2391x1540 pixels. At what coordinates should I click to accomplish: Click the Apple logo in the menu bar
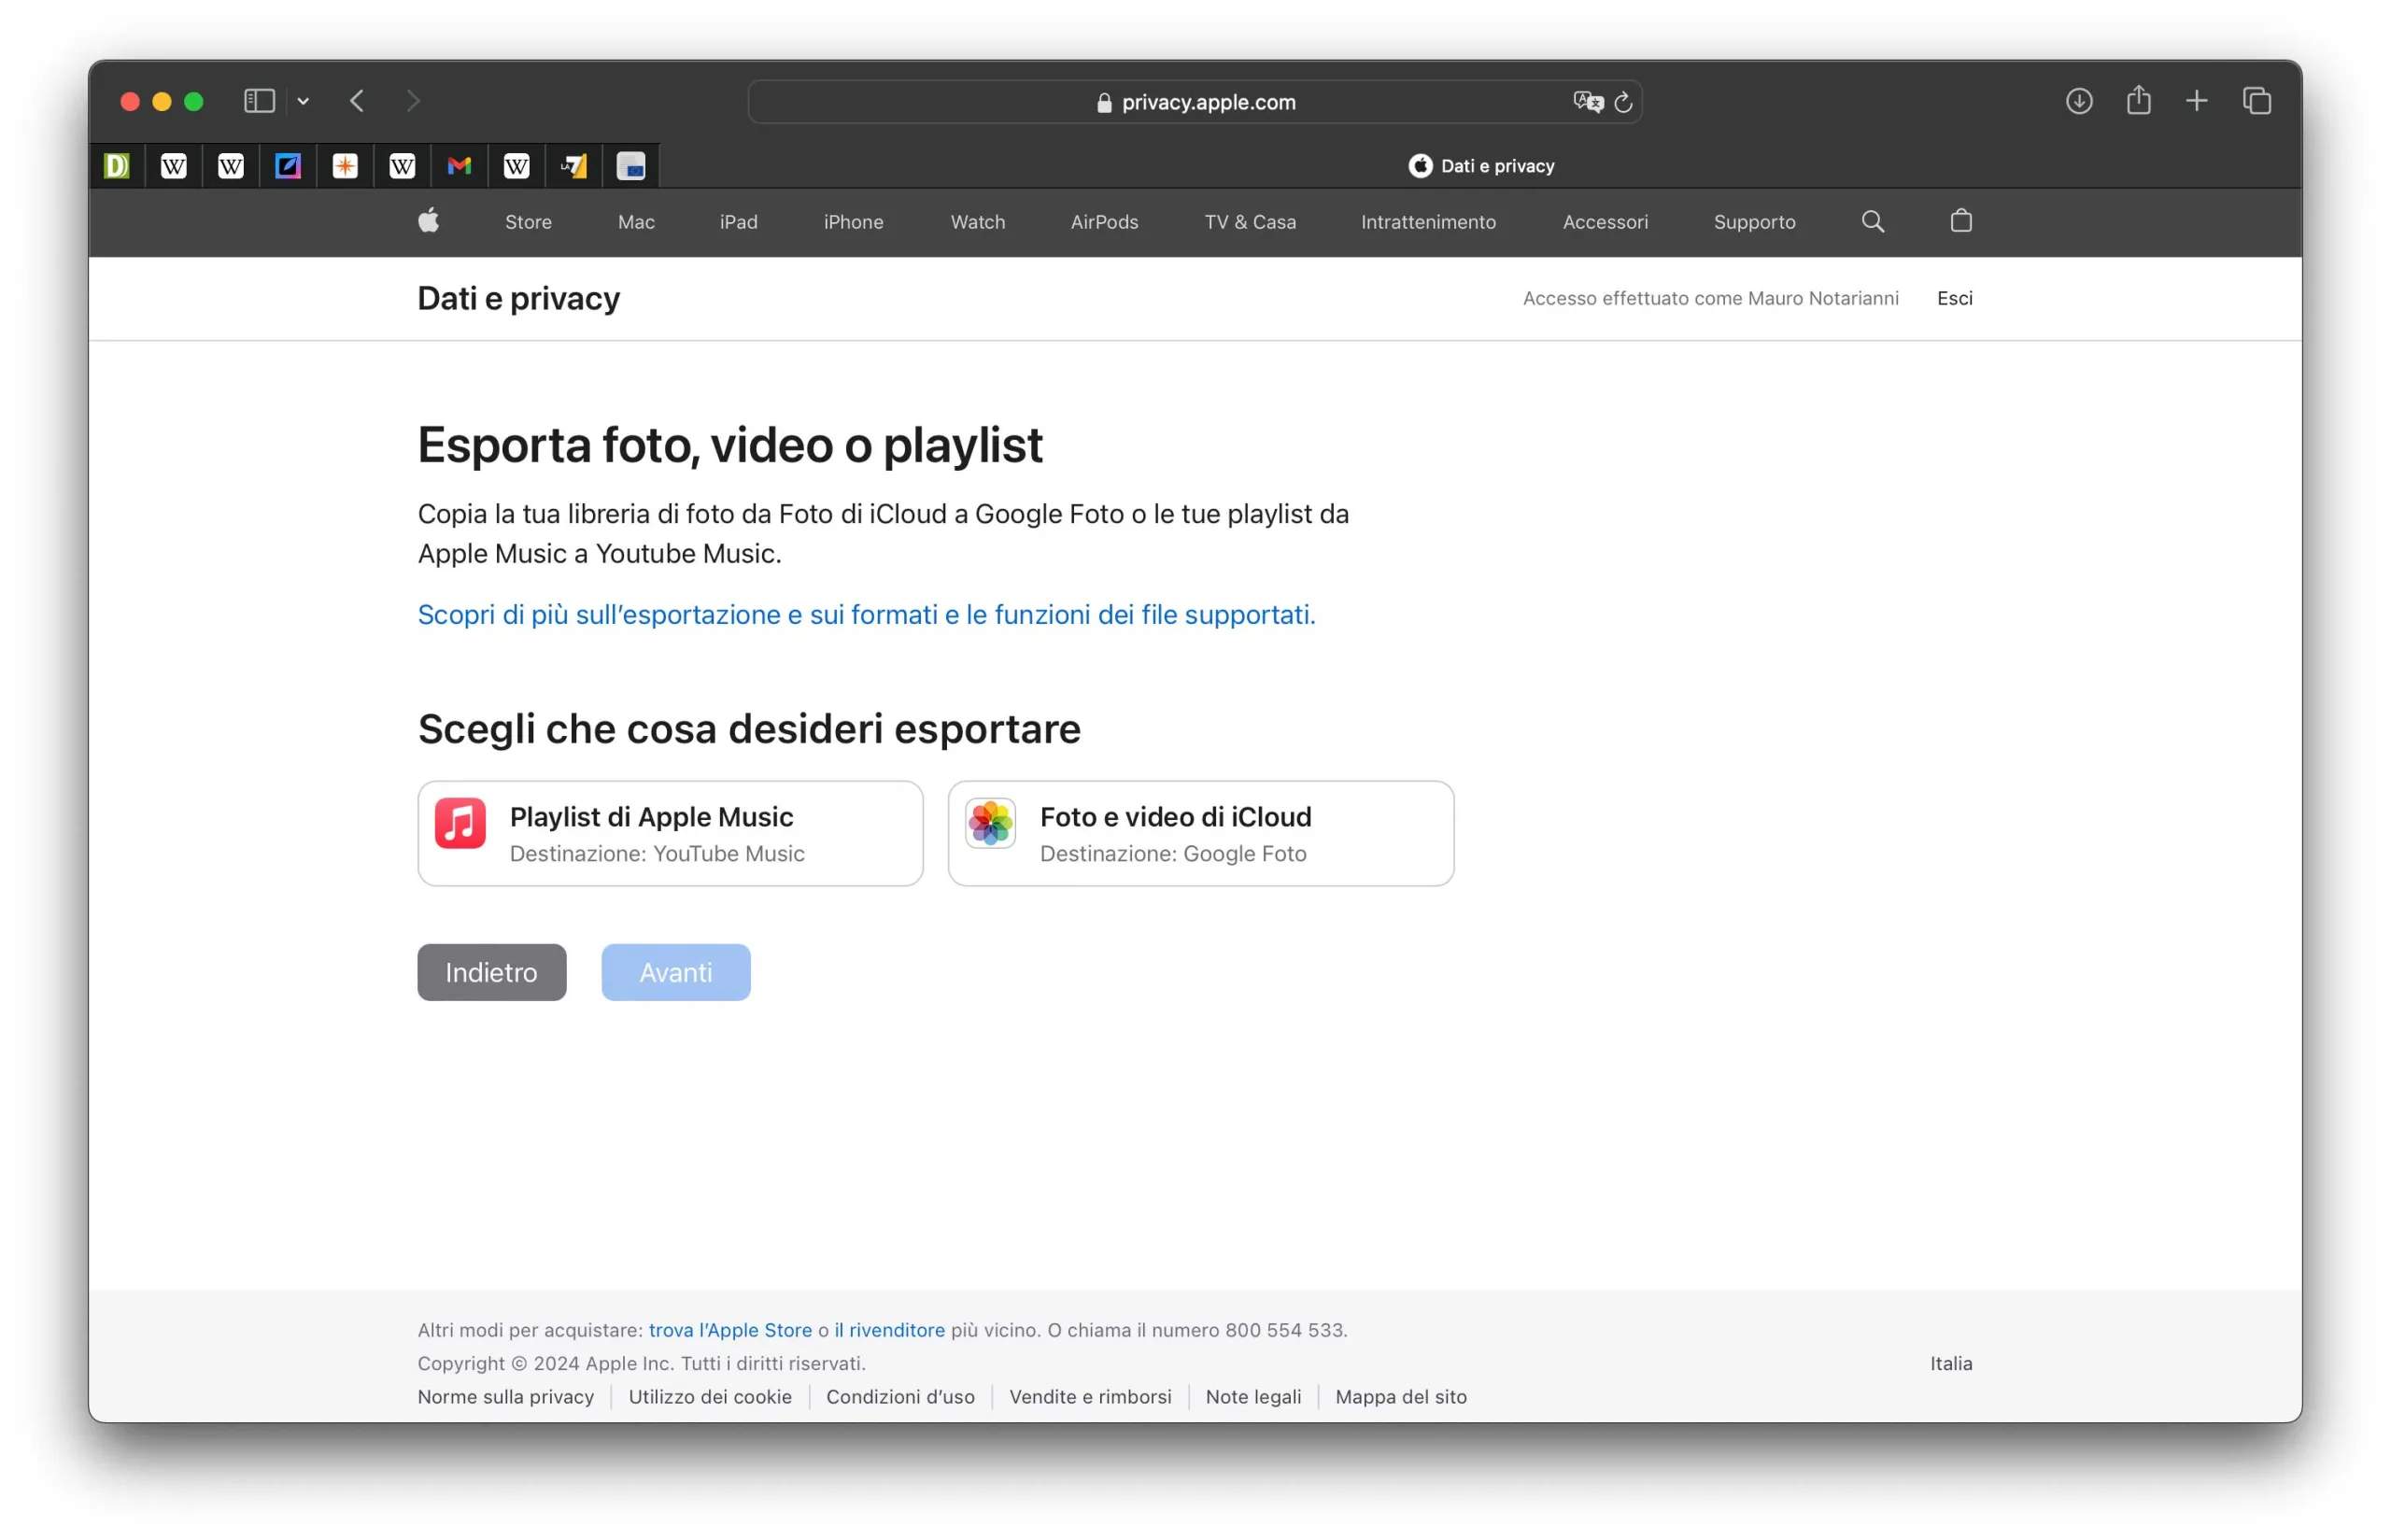(431, 221)
